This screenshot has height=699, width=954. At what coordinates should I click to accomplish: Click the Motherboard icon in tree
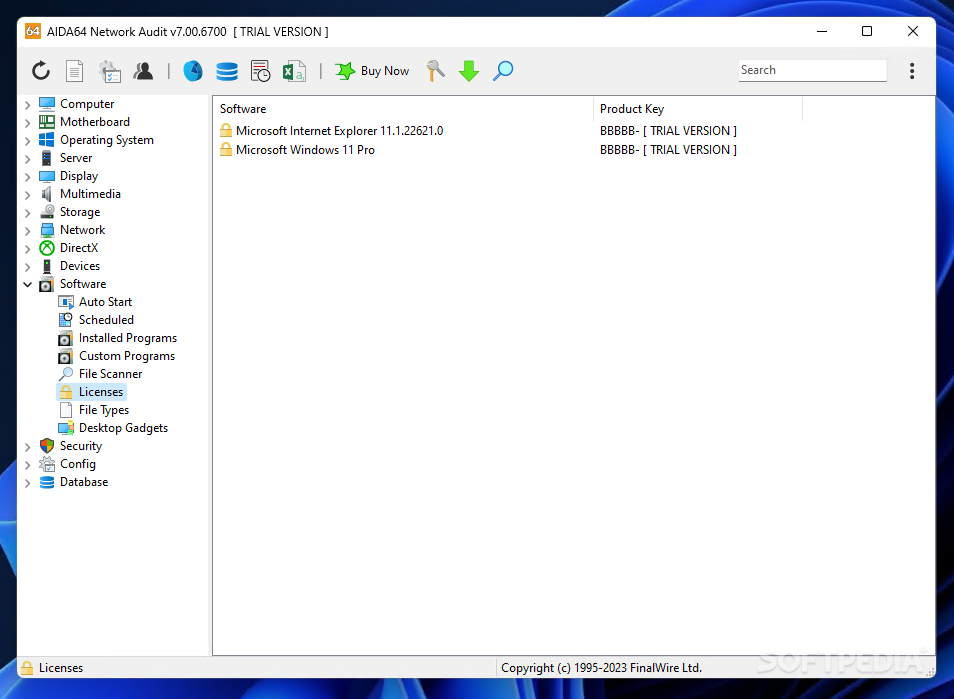47,122
